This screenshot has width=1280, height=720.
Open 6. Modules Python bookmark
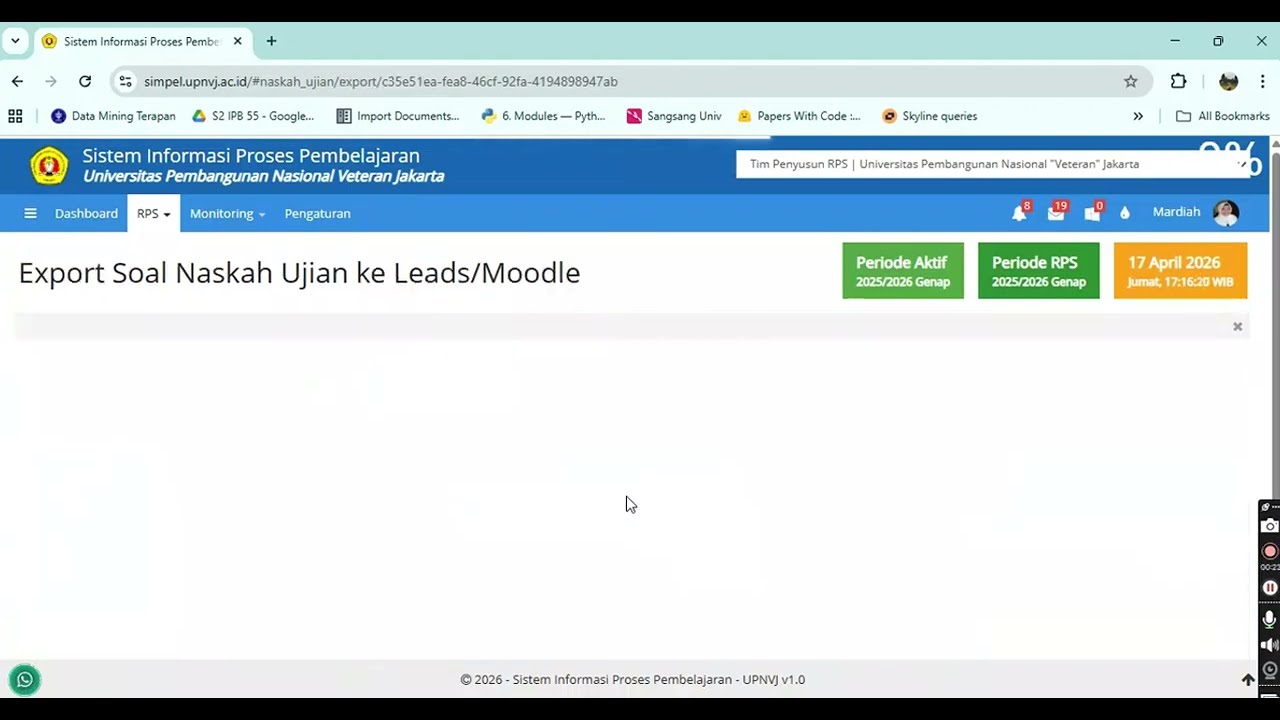[543, 116]
